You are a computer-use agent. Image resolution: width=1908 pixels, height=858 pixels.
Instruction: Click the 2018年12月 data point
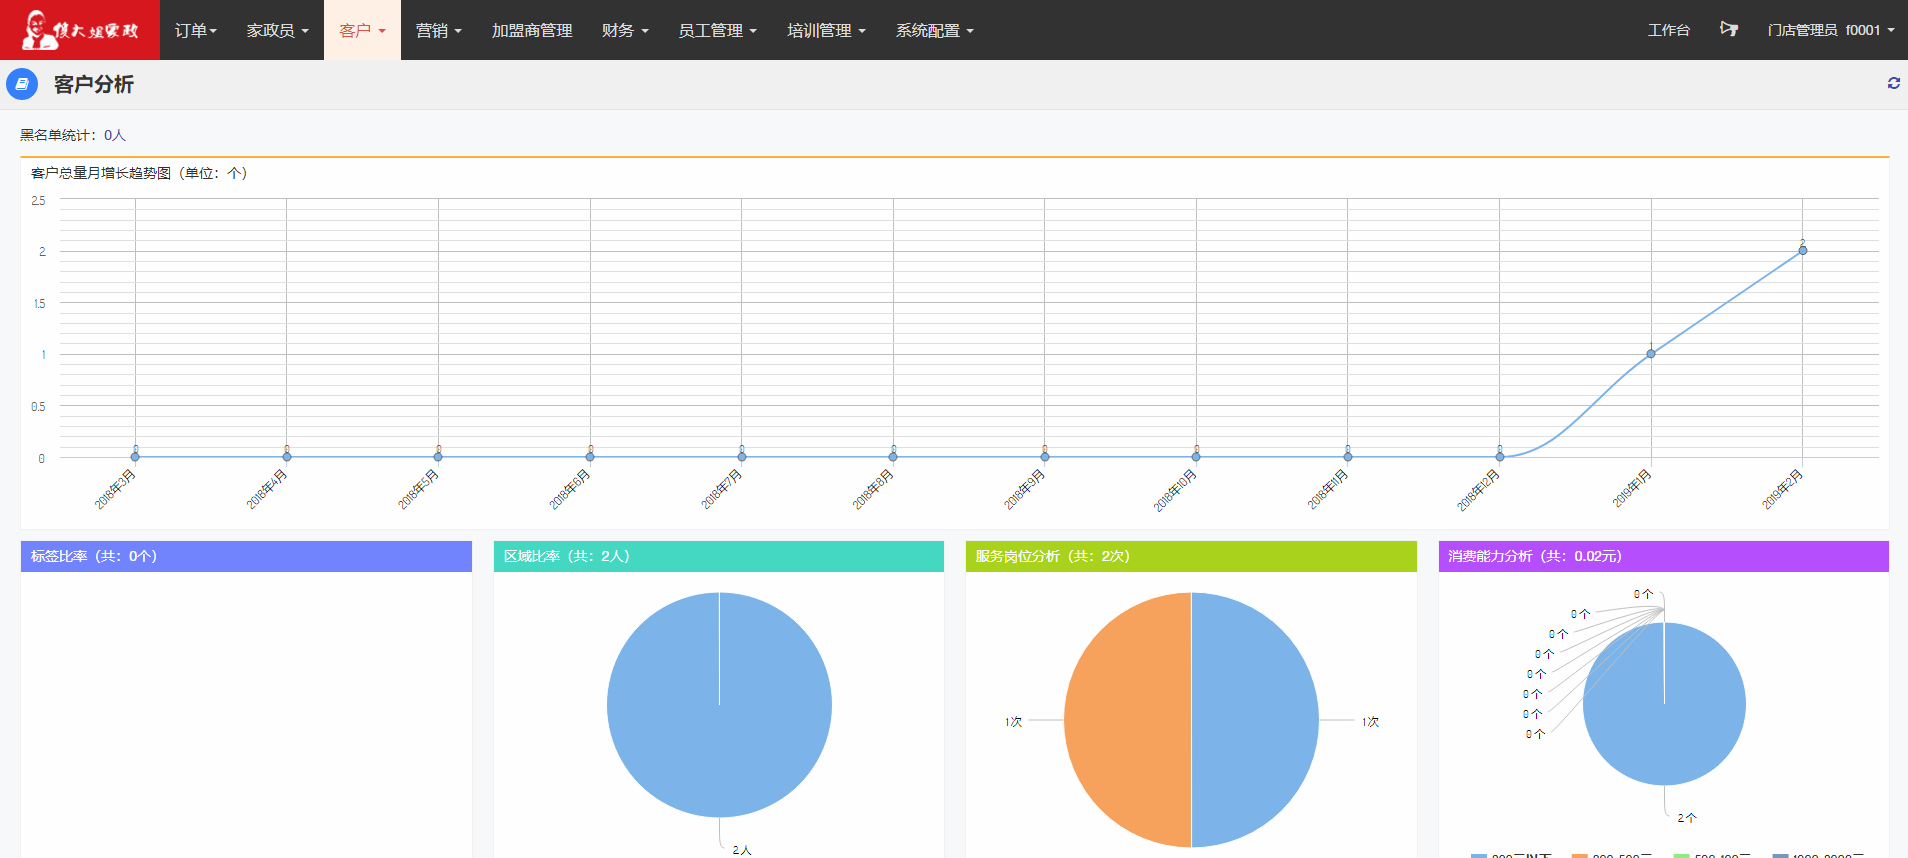click(x=1500, y=457)
